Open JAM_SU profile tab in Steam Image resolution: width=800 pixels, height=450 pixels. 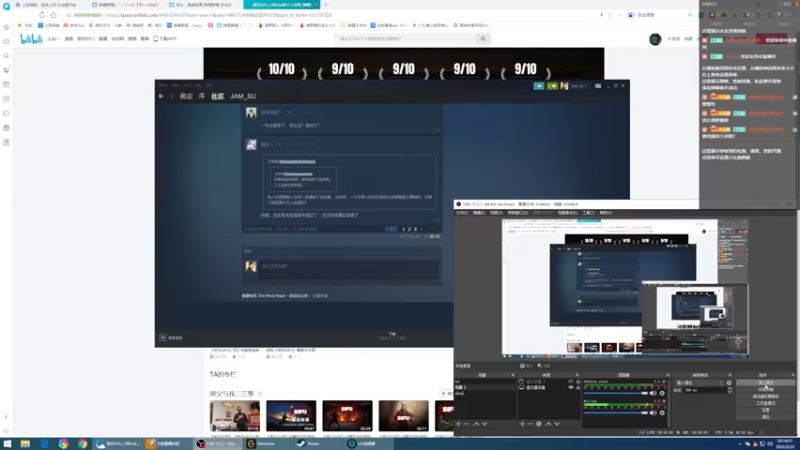pos(243,96)
